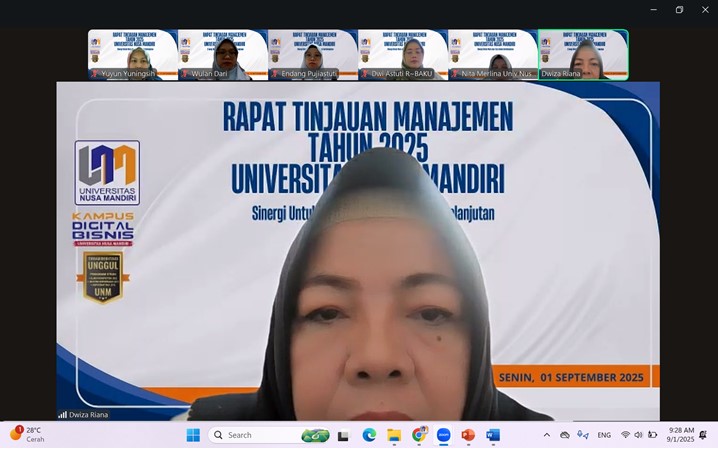
Task: Click the Dwiza Riana speaker name label
Action: pyautogui.click(x=88, y=415)
